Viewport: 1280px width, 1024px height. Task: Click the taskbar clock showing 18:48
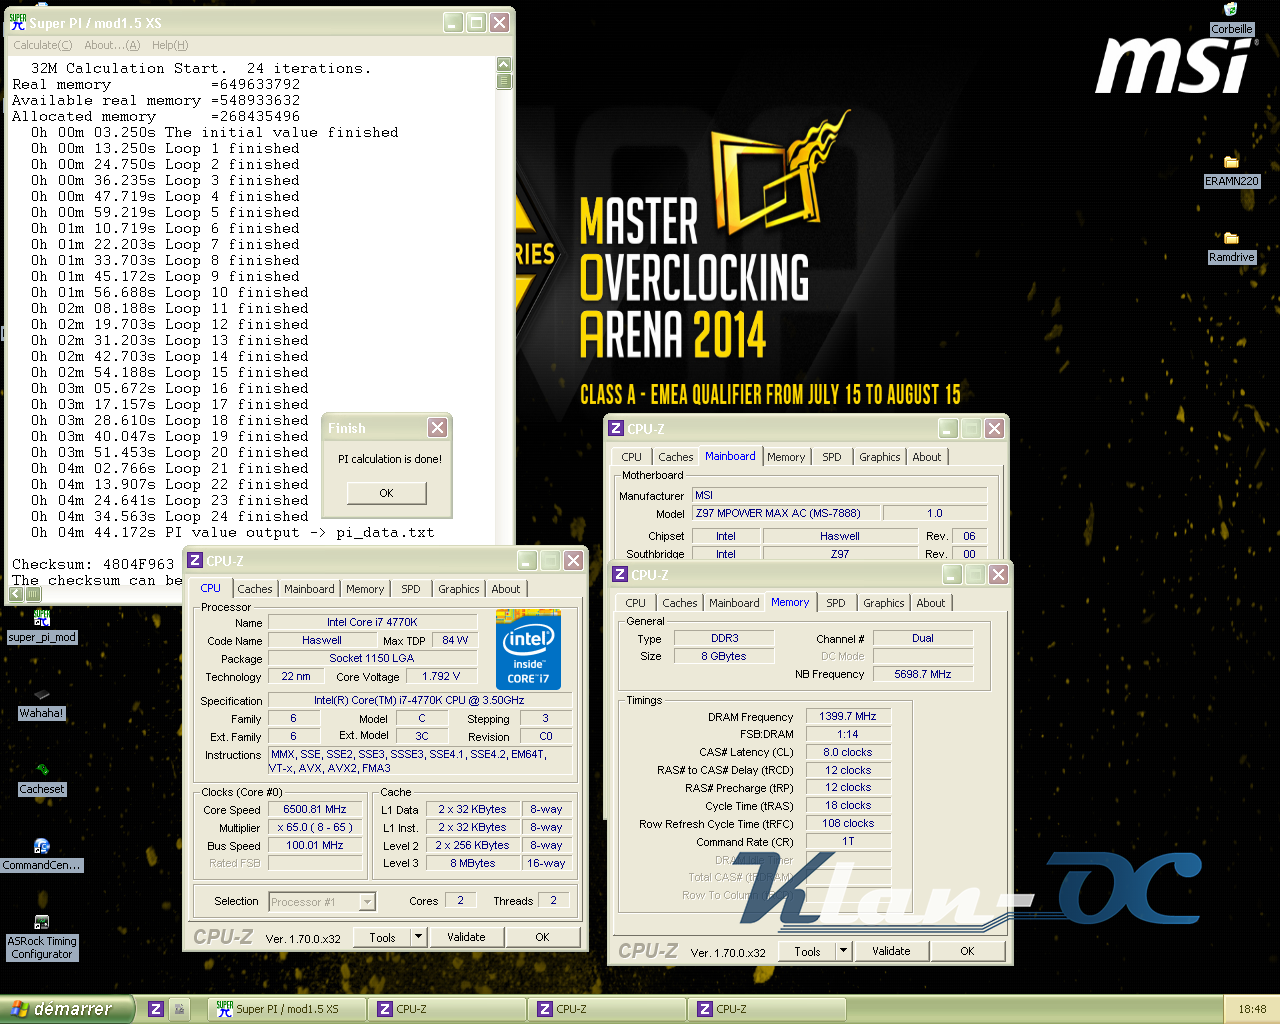click(x=1252, y=1009)
